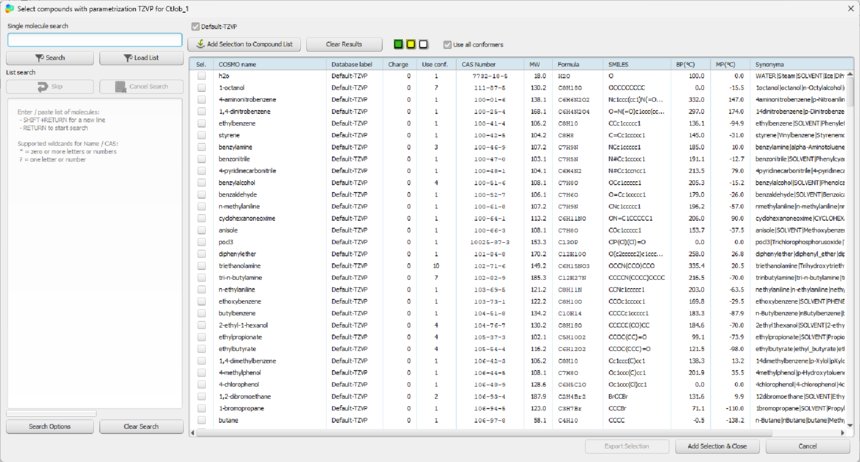The width and height of the screenshot is (860, 462).
Task: Click the application icon in title bar
Action: pos(9,8)
